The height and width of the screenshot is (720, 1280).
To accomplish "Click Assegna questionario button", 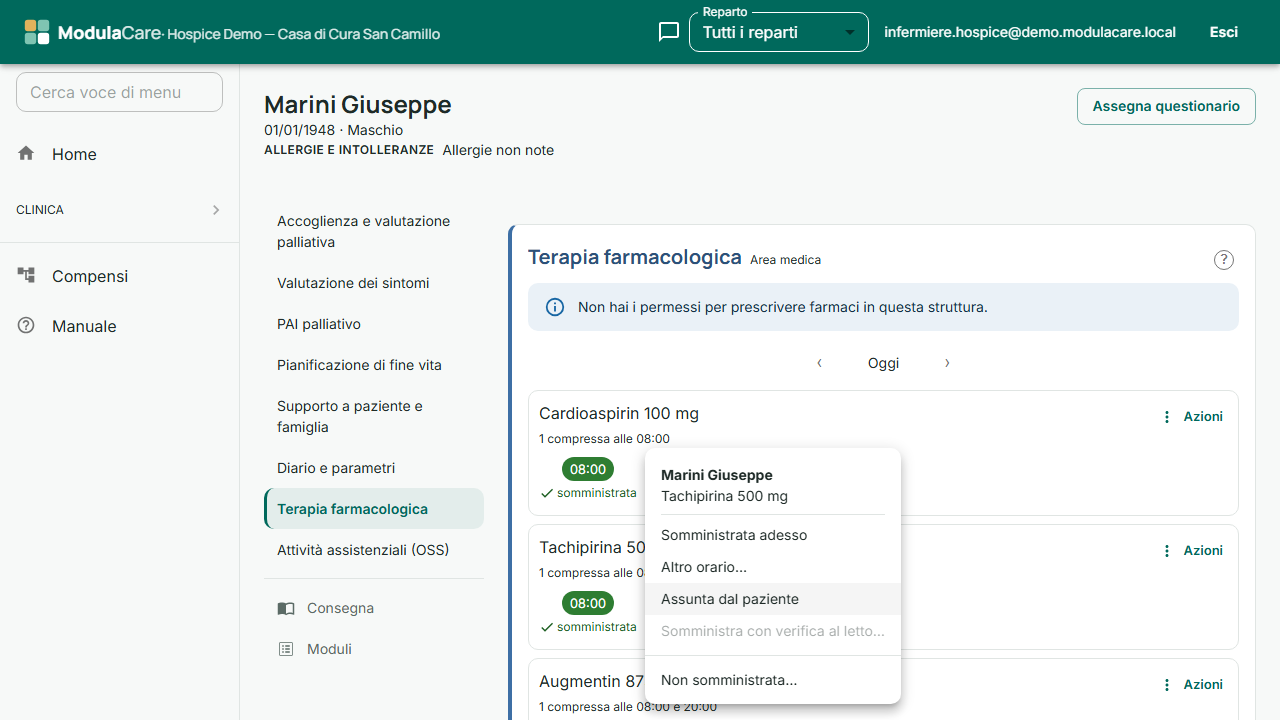I will click(1166, 106).
